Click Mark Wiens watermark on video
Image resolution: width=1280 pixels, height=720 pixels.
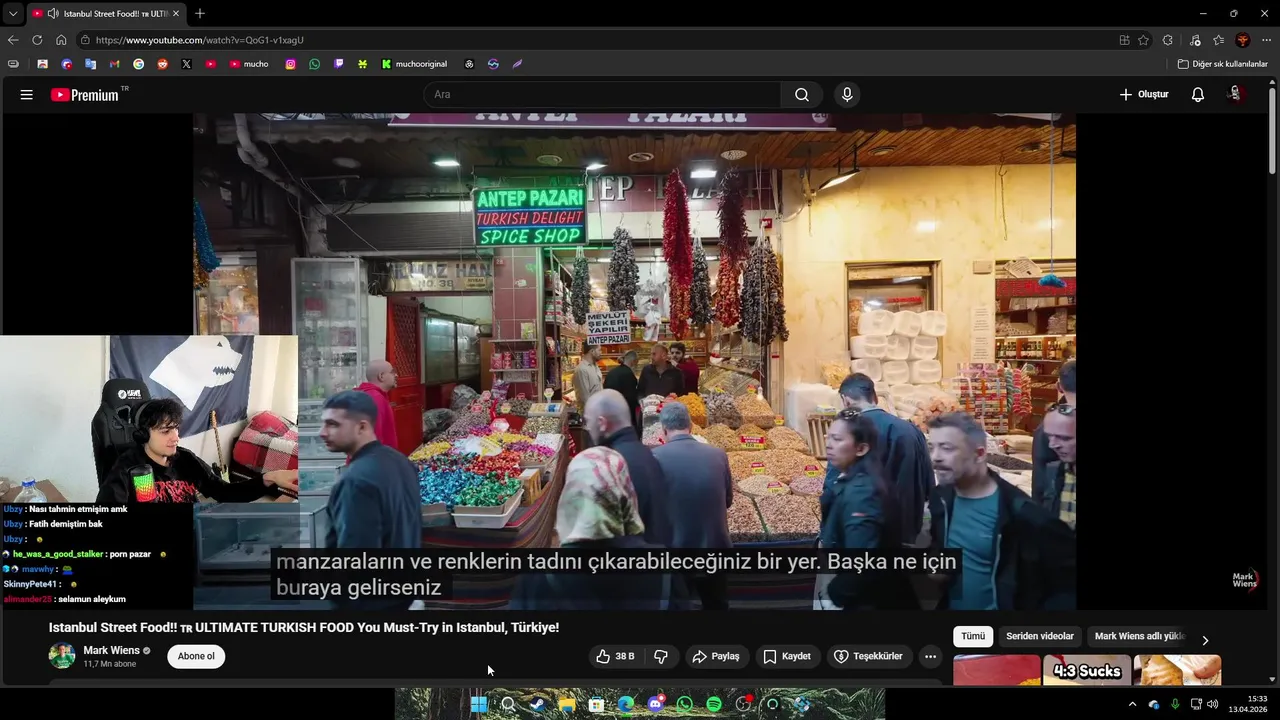[x=1245, y=580]
